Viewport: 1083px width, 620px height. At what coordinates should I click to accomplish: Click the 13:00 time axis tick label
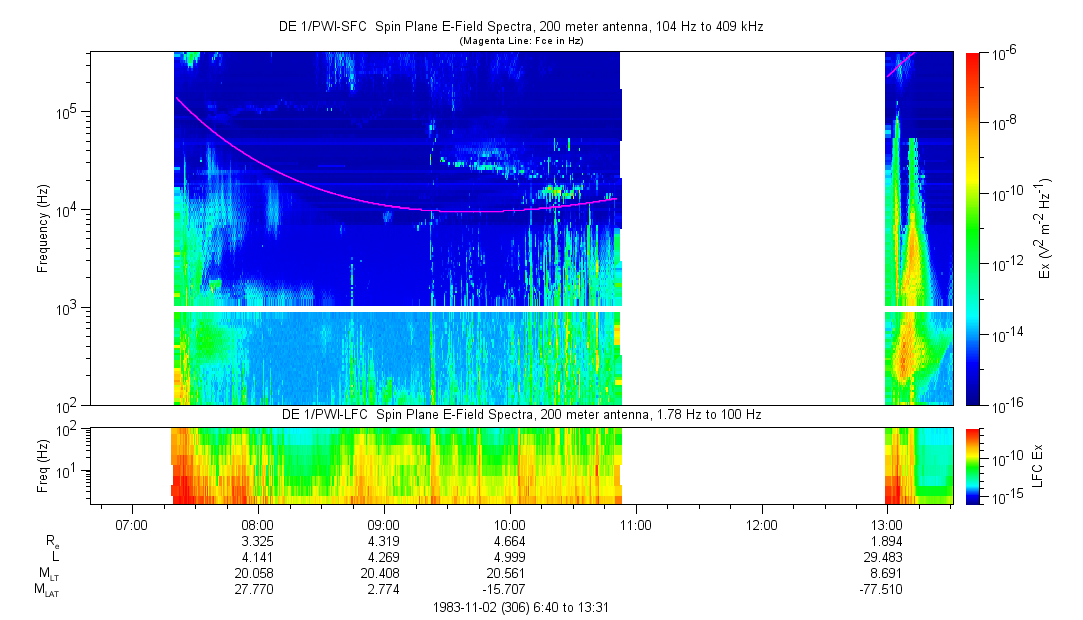(x=887, y=524)
